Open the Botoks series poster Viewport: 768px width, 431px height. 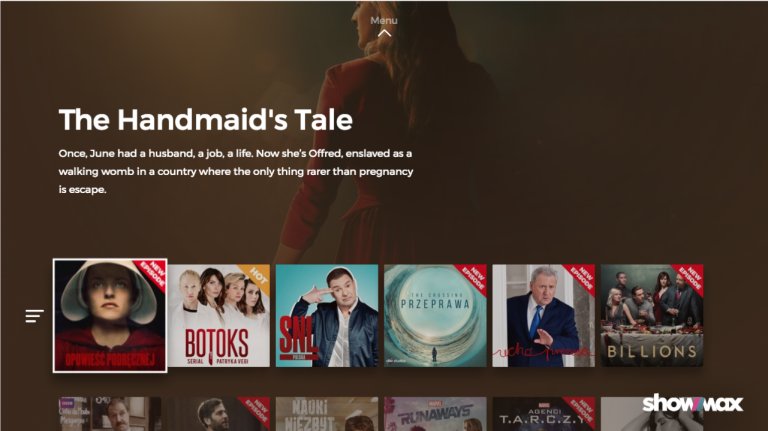(x=218, y=316)
